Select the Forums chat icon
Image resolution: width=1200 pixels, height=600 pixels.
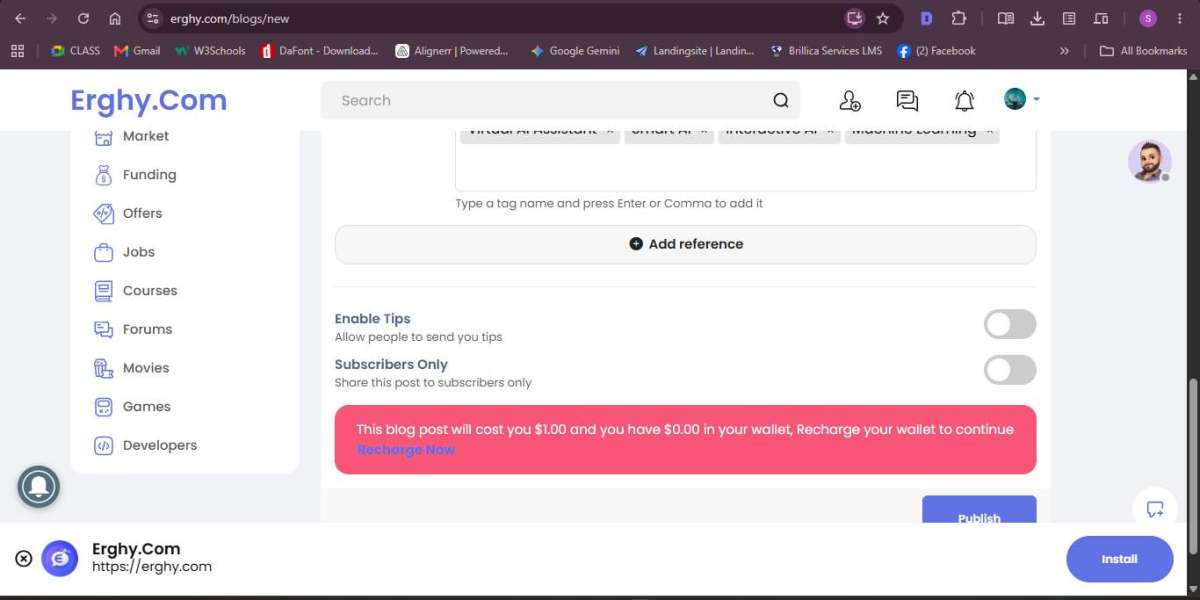[104, 330]
